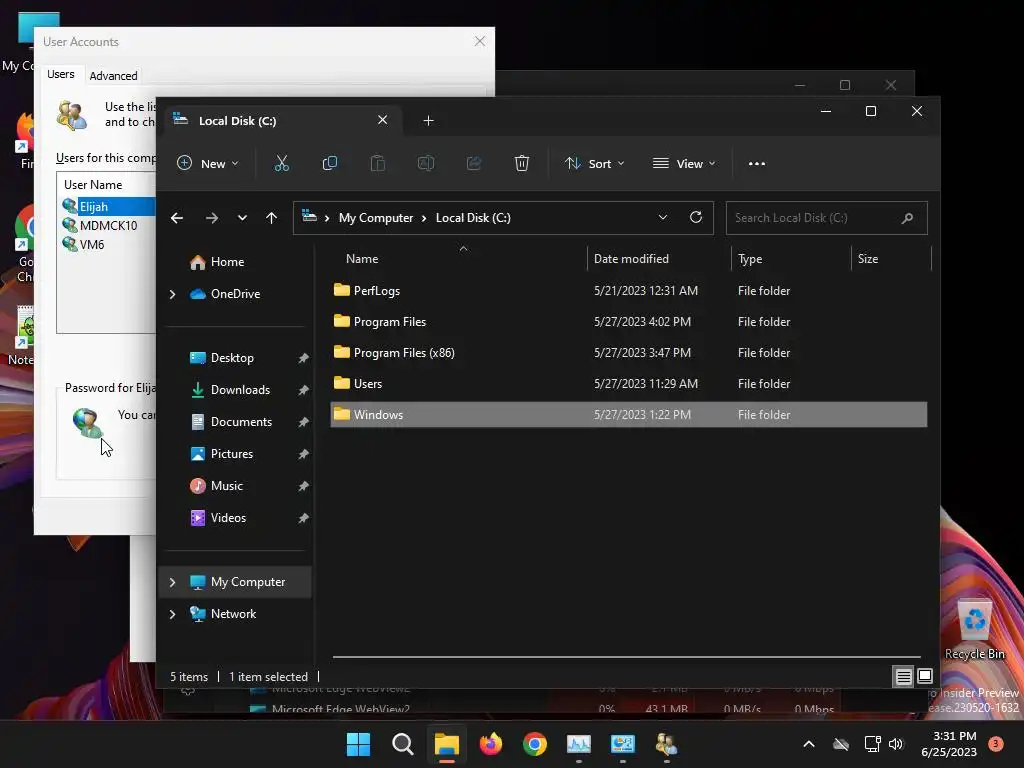This screenshot has height=768, width=1024.
Task: Open the three-dot See more menu
Action: point(757,164)
